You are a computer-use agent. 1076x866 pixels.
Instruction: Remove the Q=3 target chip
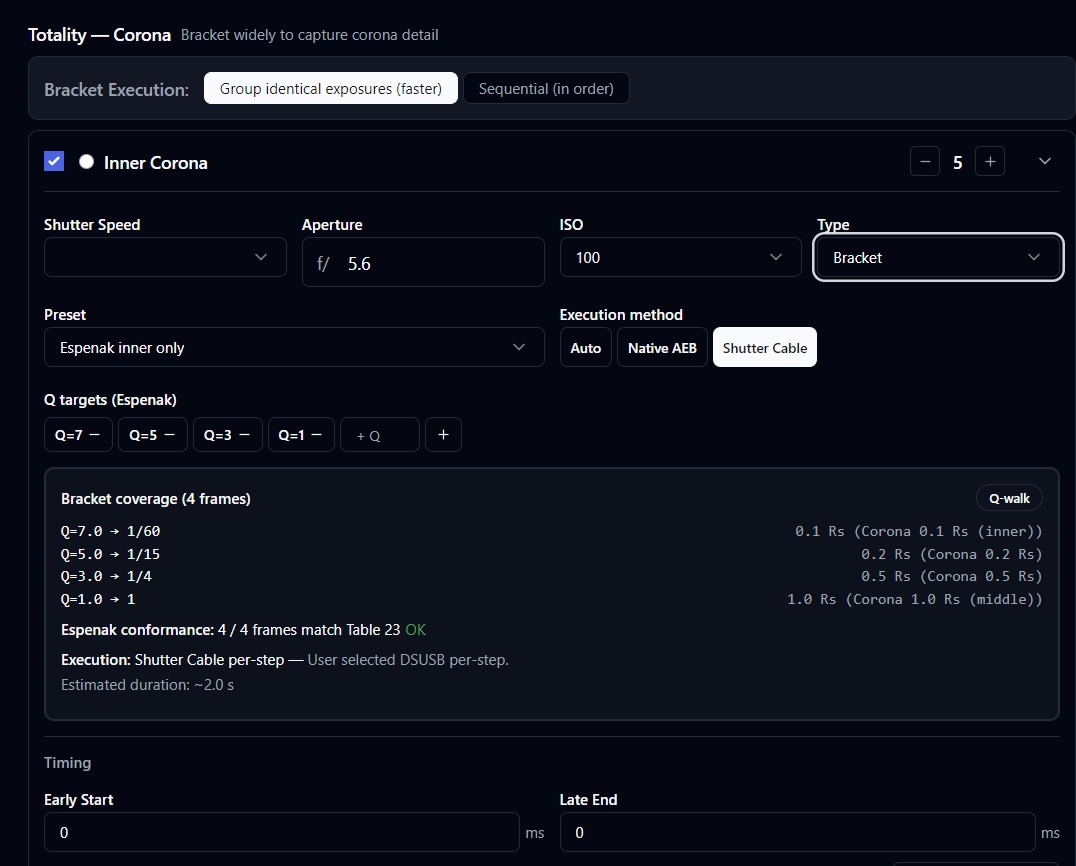click(244, 435)
